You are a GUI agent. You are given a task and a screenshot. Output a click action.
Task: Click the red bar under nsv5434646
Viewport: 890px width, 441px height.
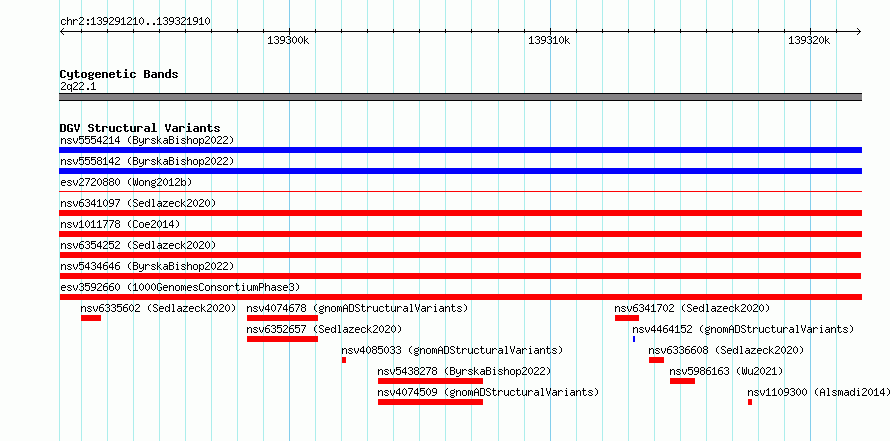coord(460,276)
